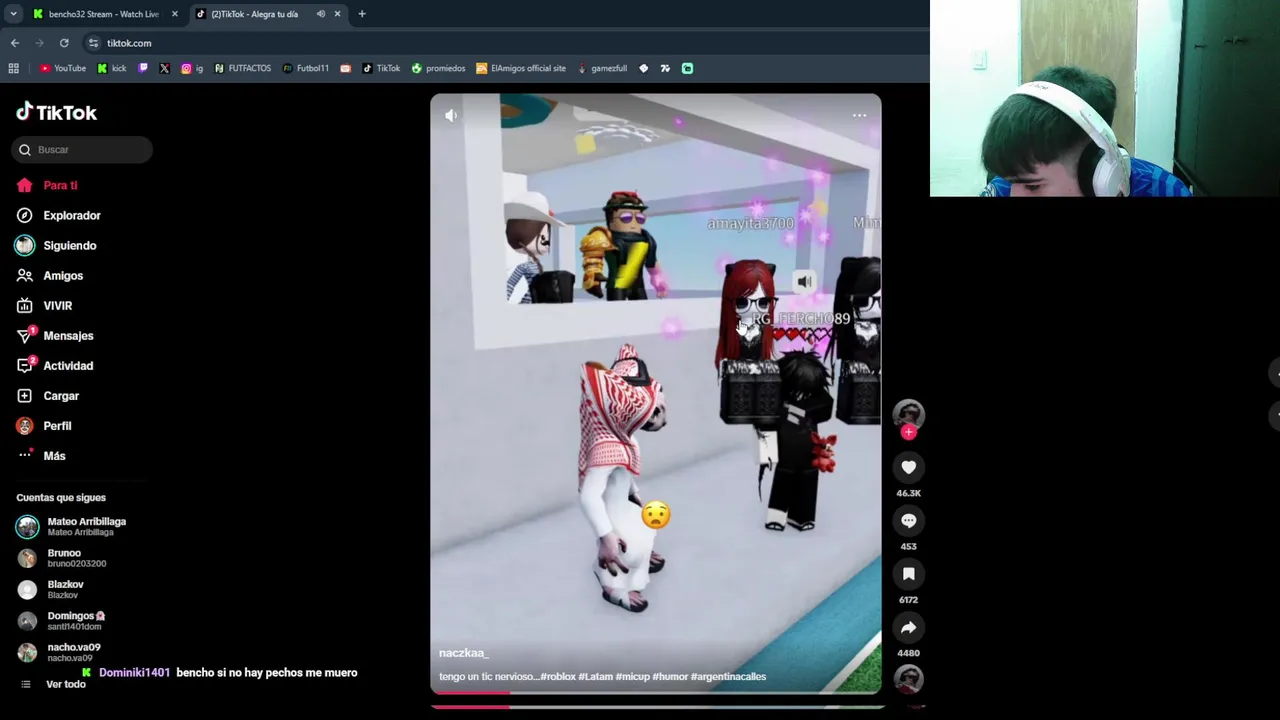This screenshot has width=1280, height=720.
Task: Open the Instagram ig bookmark
Action: click(192, 68)
